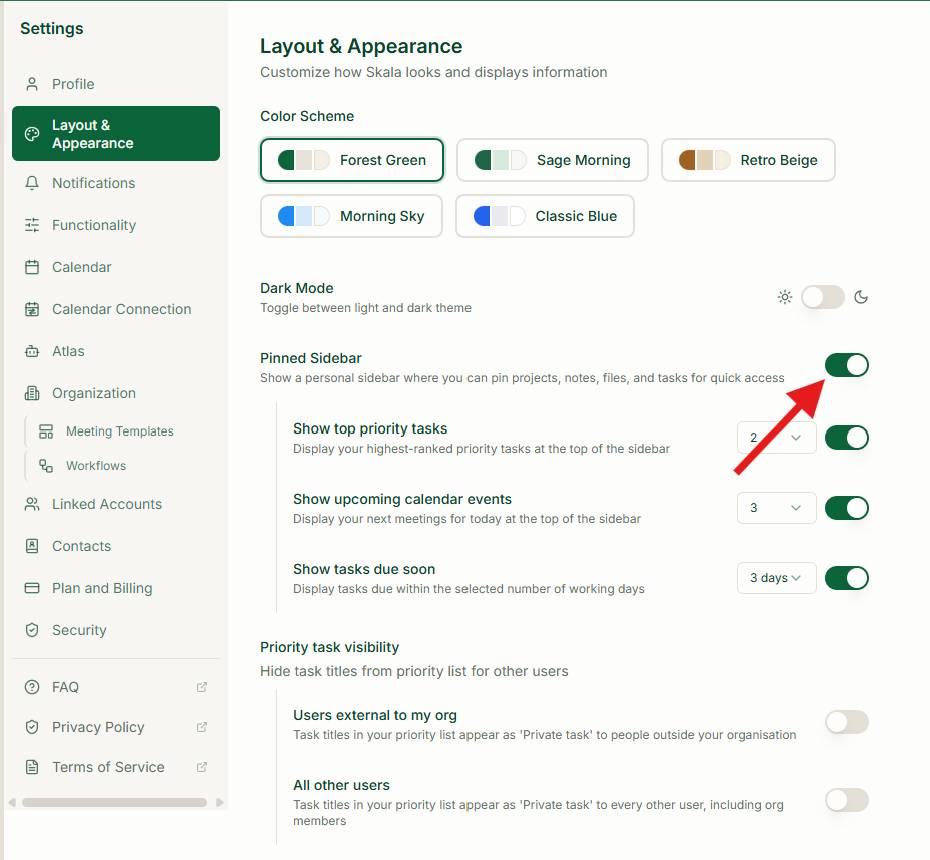This screenshot has height=860, width=930.
Task: Open the FAQ link
Action: [x=116, y=687]
